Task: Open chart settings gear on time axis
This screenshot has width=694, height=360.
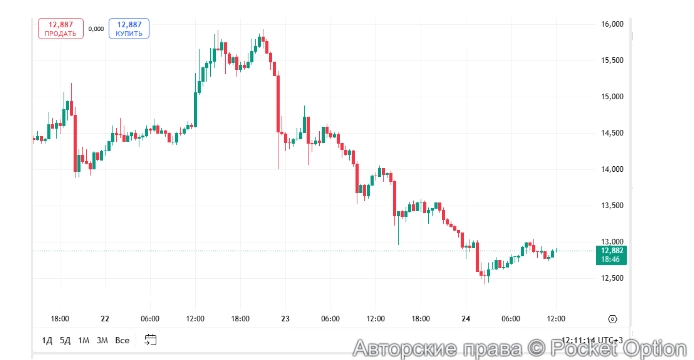Action: (x=613, y=319)
